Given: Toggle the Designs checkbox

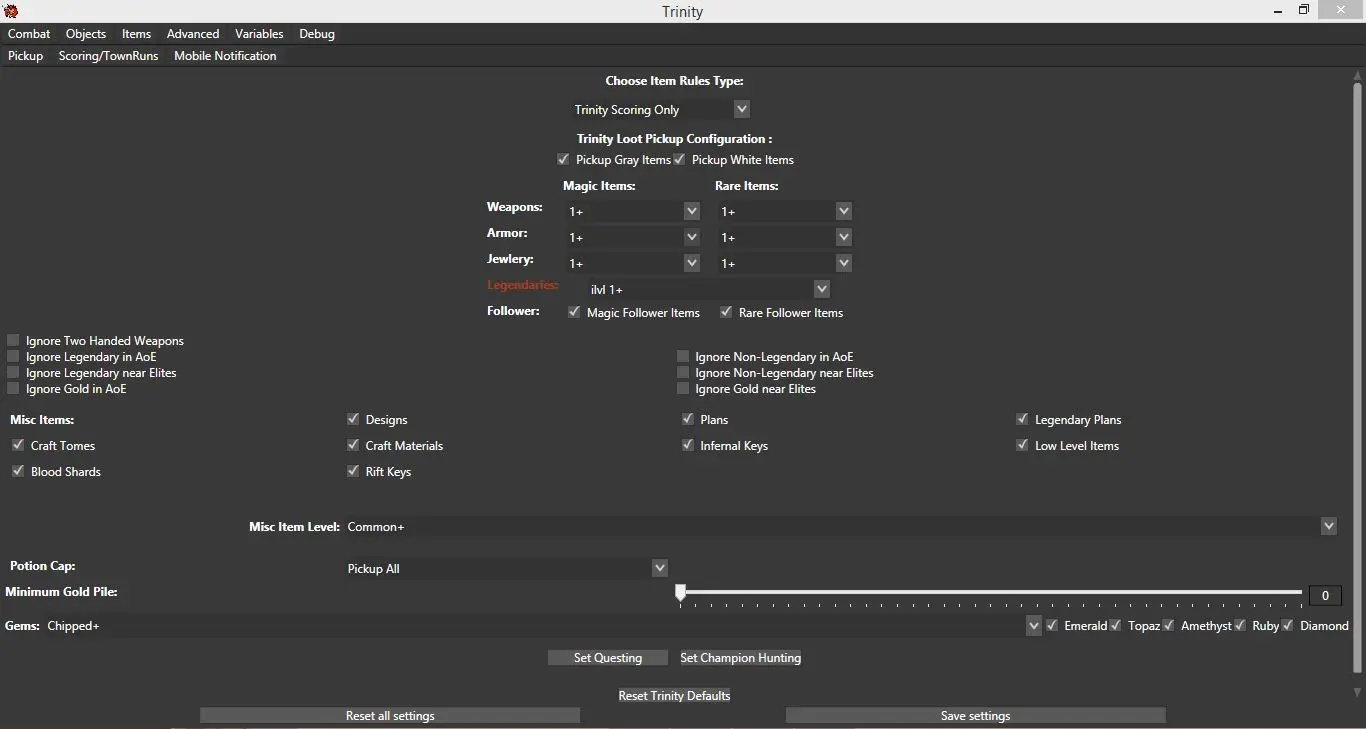Looking at the screenshot, I should click(x=353, y=419).
